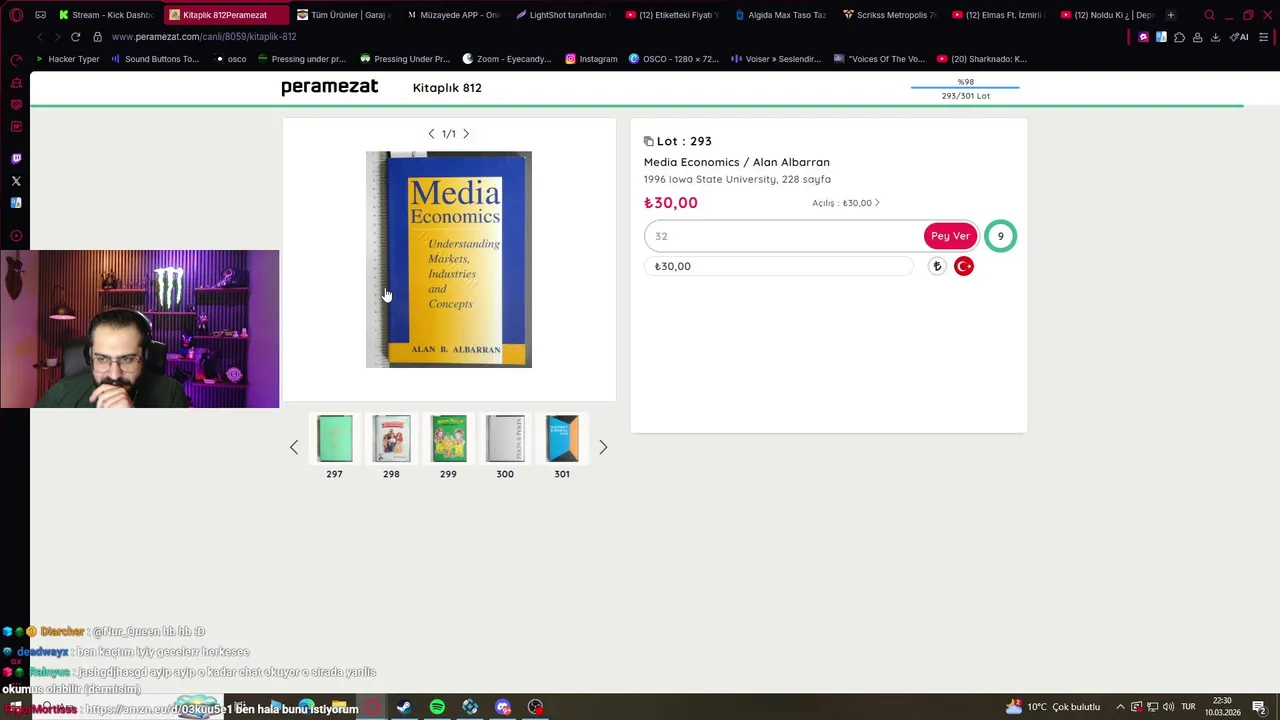1280x720 pixels.
Task: Reload the page with the refresh icon
Action: click(75, 37)
